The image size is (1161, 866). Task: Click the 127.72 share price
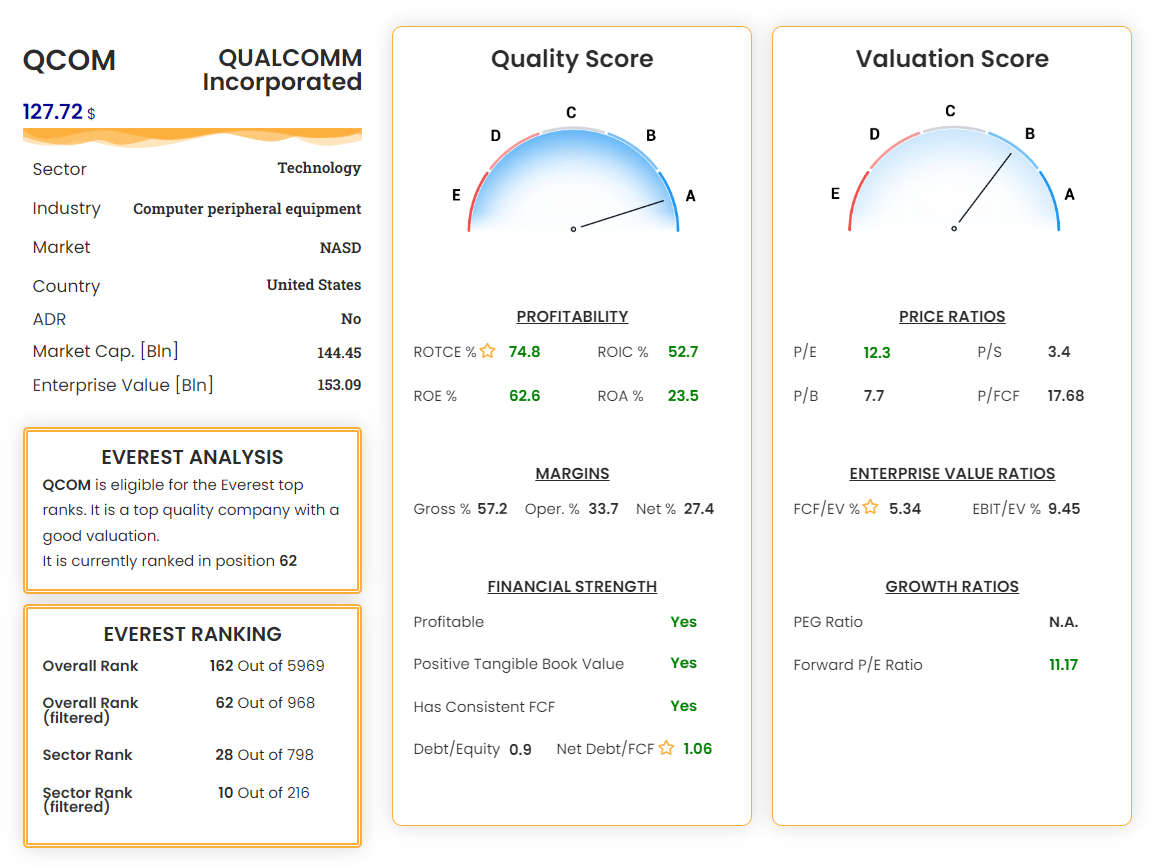point(53,112)
